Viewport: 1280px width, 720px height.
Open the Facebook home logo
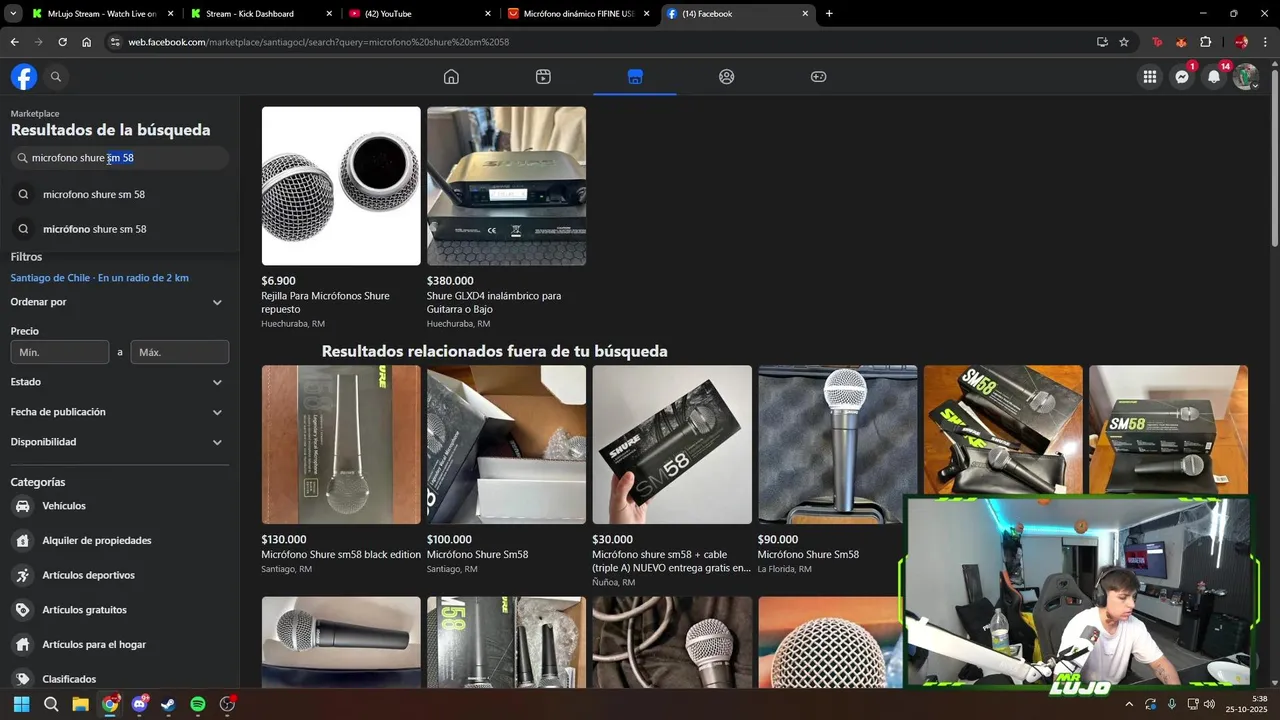[x=24, y=77]
